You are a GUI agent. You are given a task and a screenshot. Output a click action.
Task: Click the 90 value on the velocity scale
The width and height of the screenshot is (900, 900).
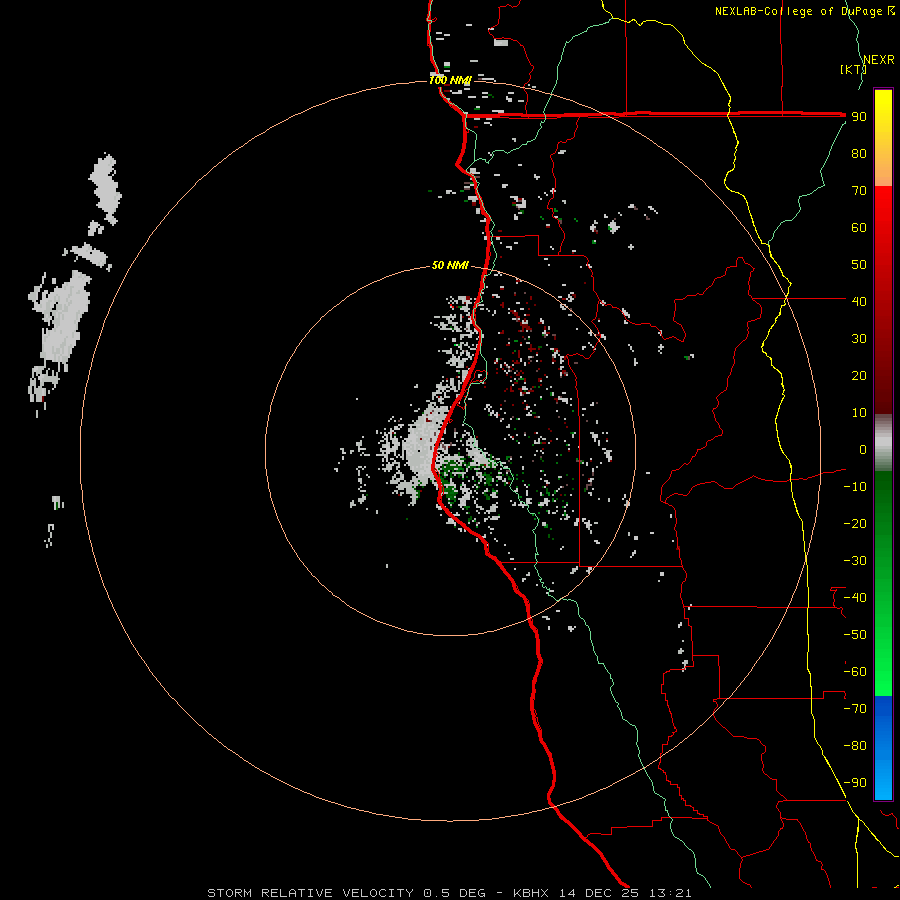point(859,117)
